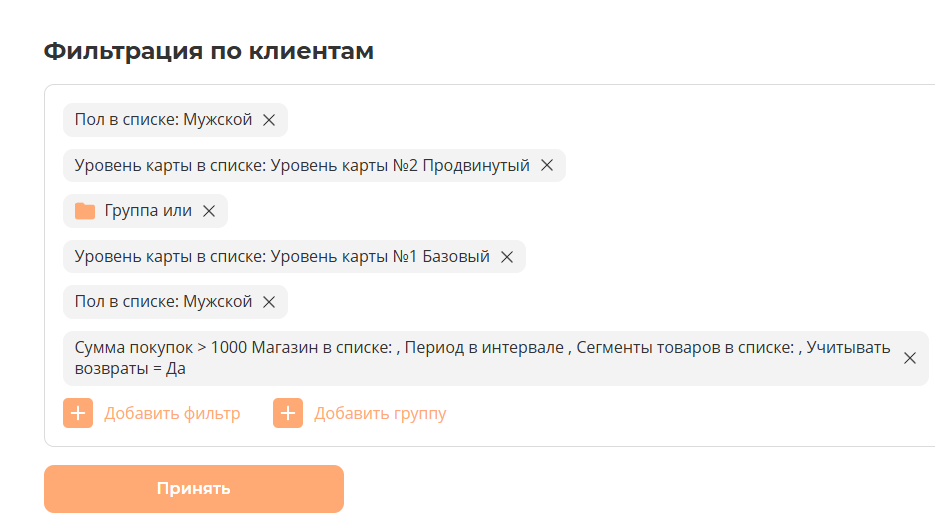Delete the "Сумма покупок > 1000" filter
The height and width of the screenshot is (521, 935).
coord(910,358)
